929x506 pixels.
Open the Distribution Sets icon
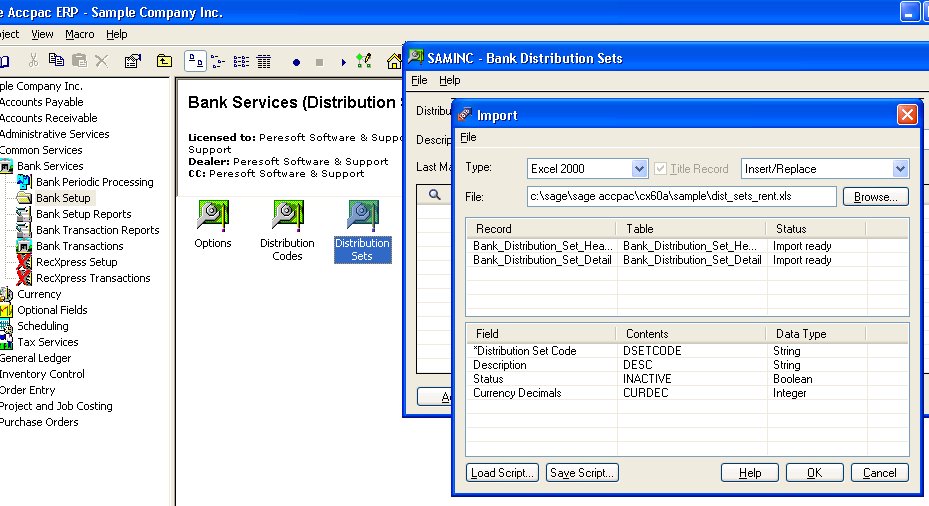pos(362,217)
